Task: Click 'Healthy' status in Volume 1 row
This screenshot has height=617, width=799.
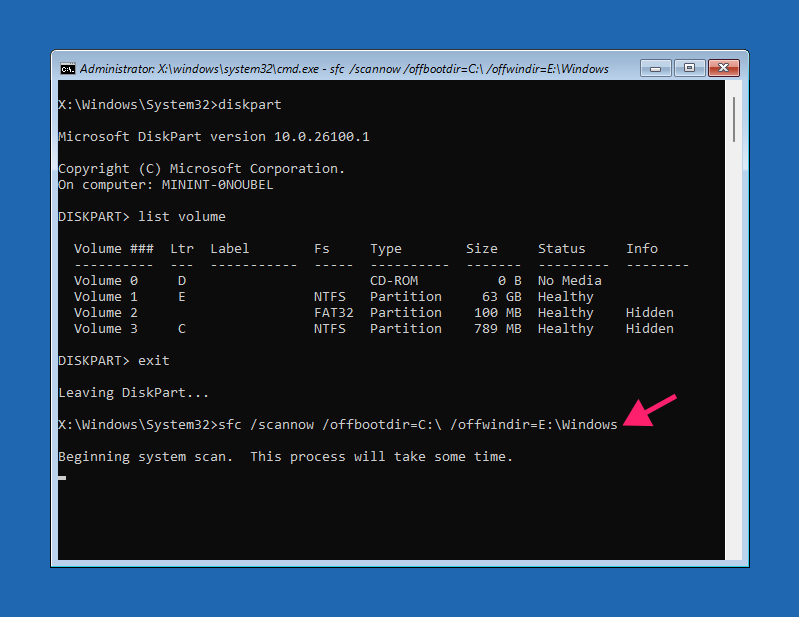Action: [x=566, y=297]
